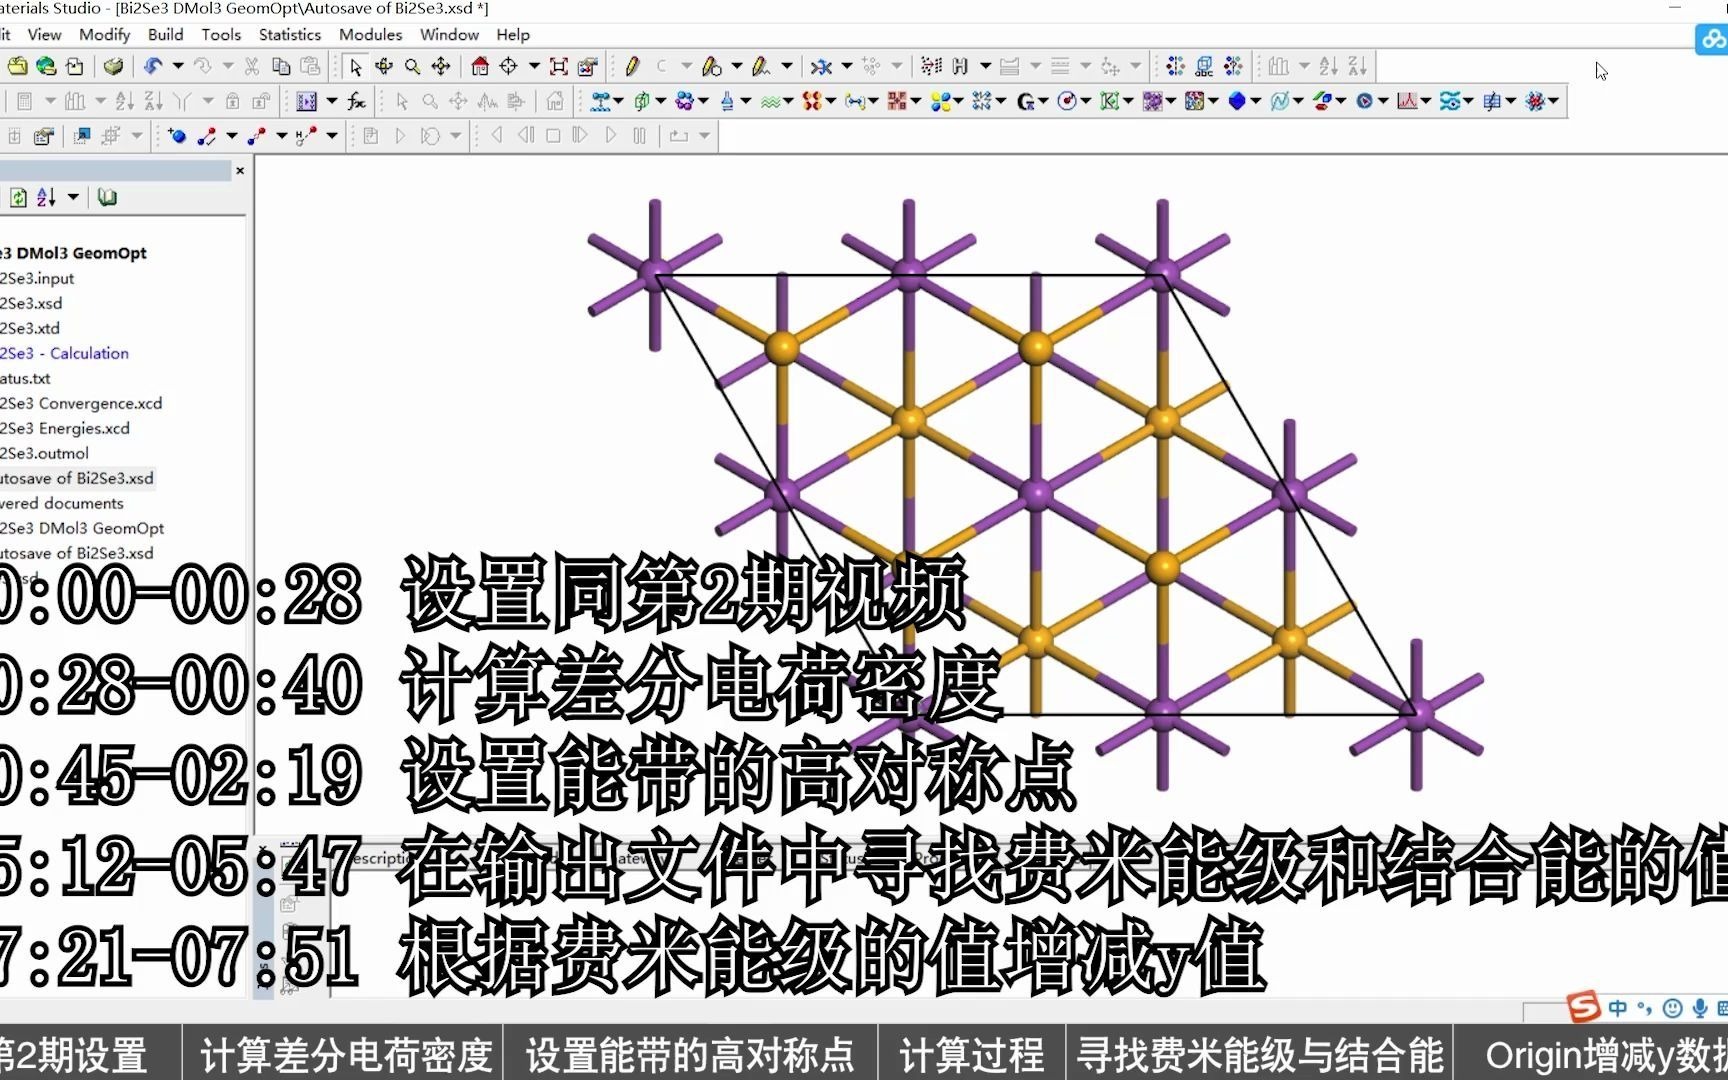Open the function builder fx icon
Screen dimensions: 1728x1080
[x=356, y=101]
